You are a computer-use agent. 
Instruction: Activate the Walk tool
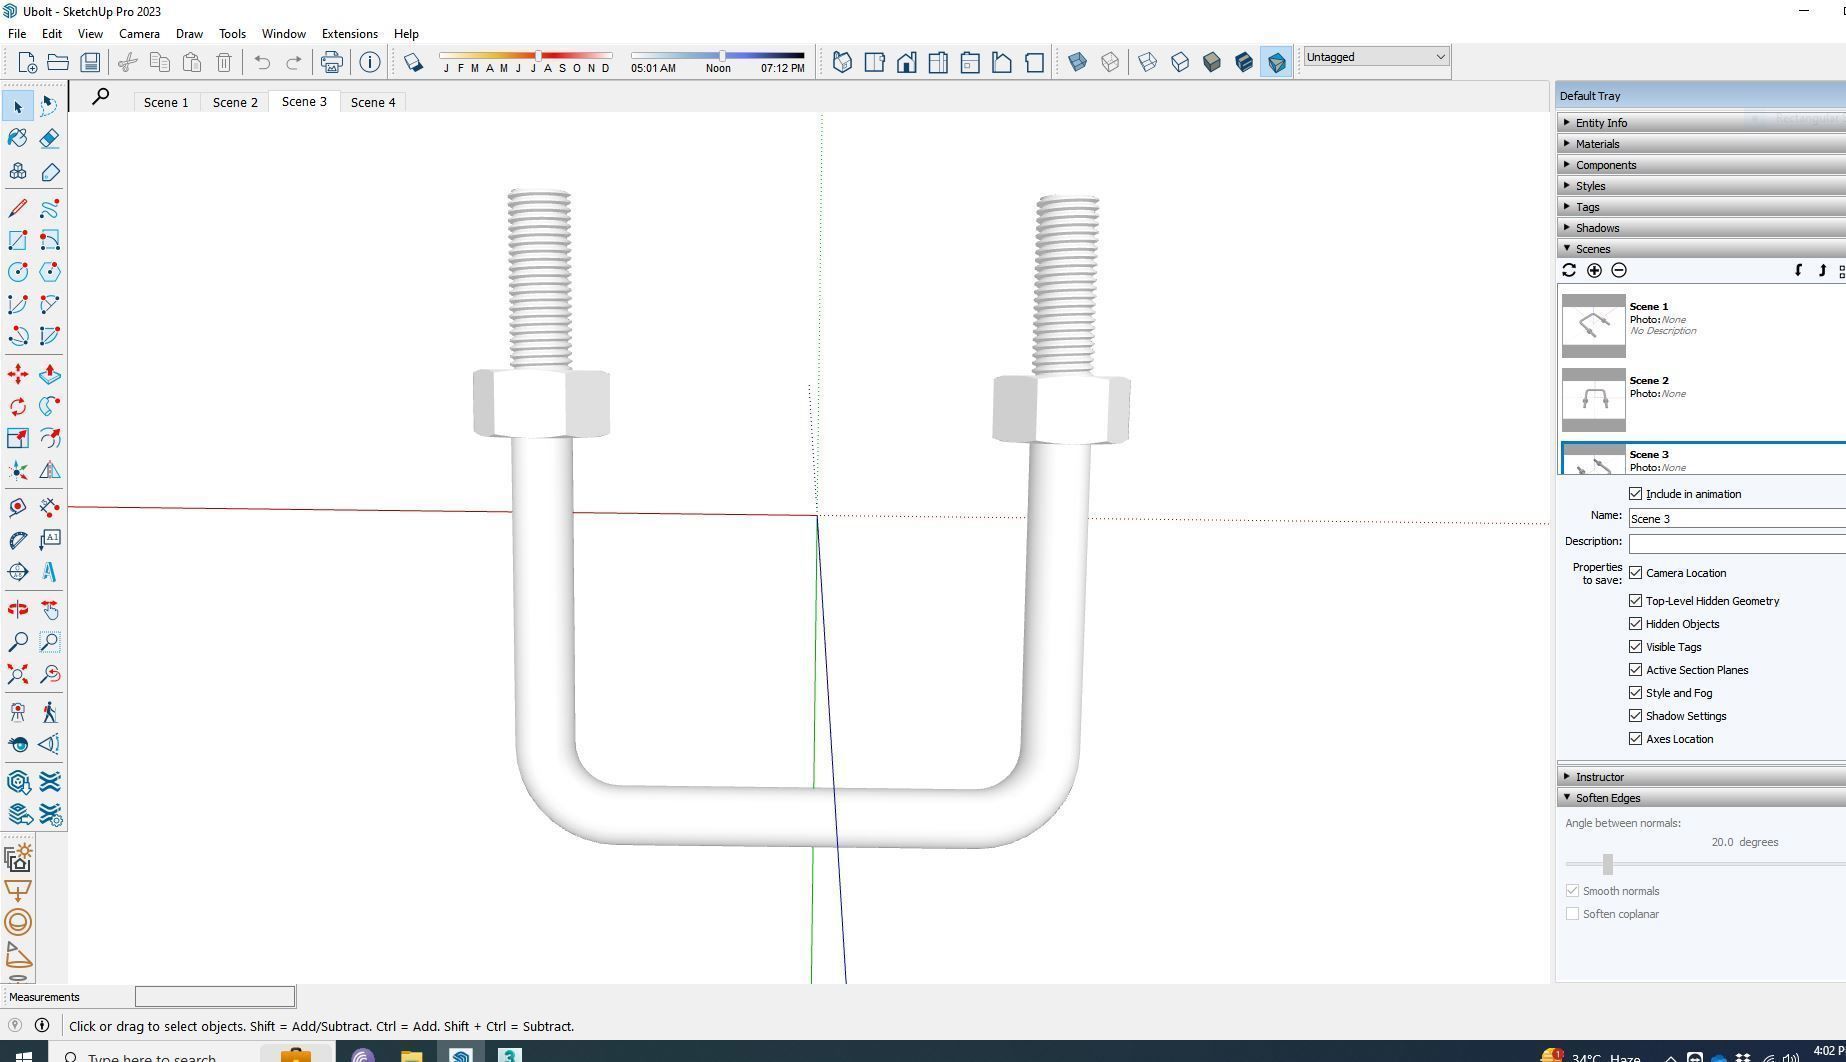[x=50, y=712]
